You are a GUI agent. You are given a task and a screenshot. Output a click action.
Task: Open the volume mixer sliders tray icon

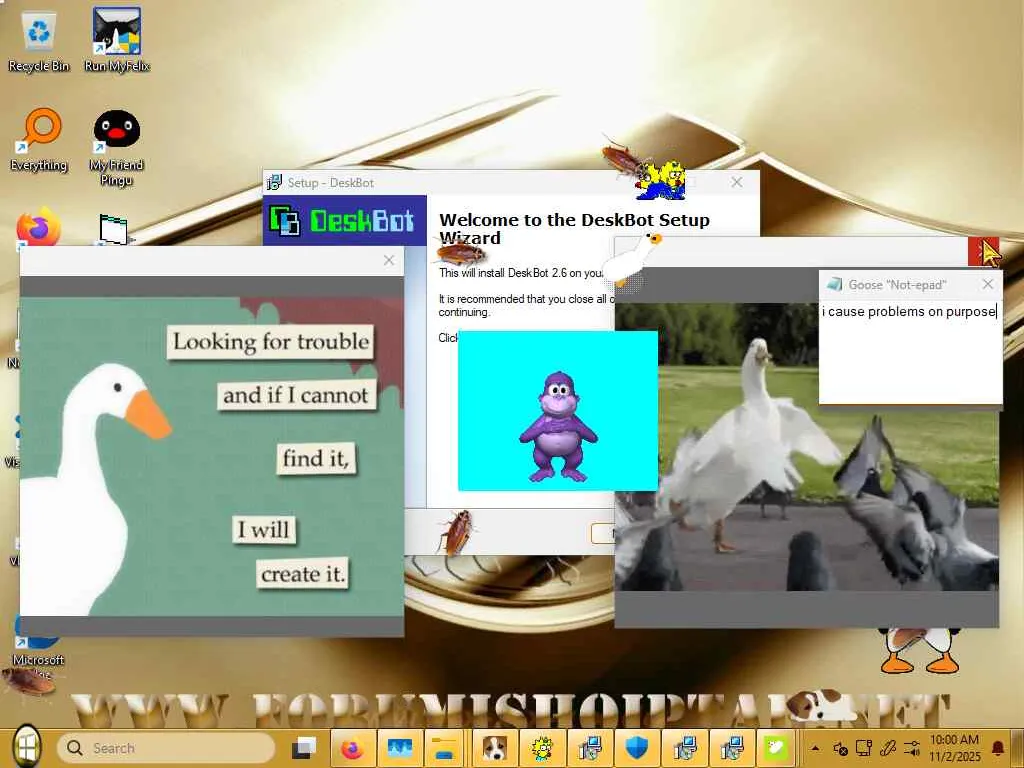coord(912,748)
